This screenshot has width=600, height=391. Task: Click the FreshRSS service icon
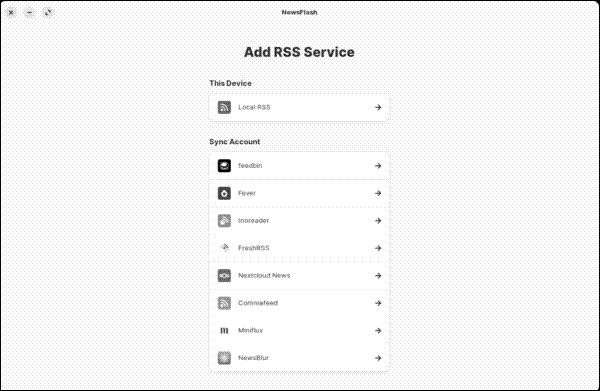(x=224, y=248)
